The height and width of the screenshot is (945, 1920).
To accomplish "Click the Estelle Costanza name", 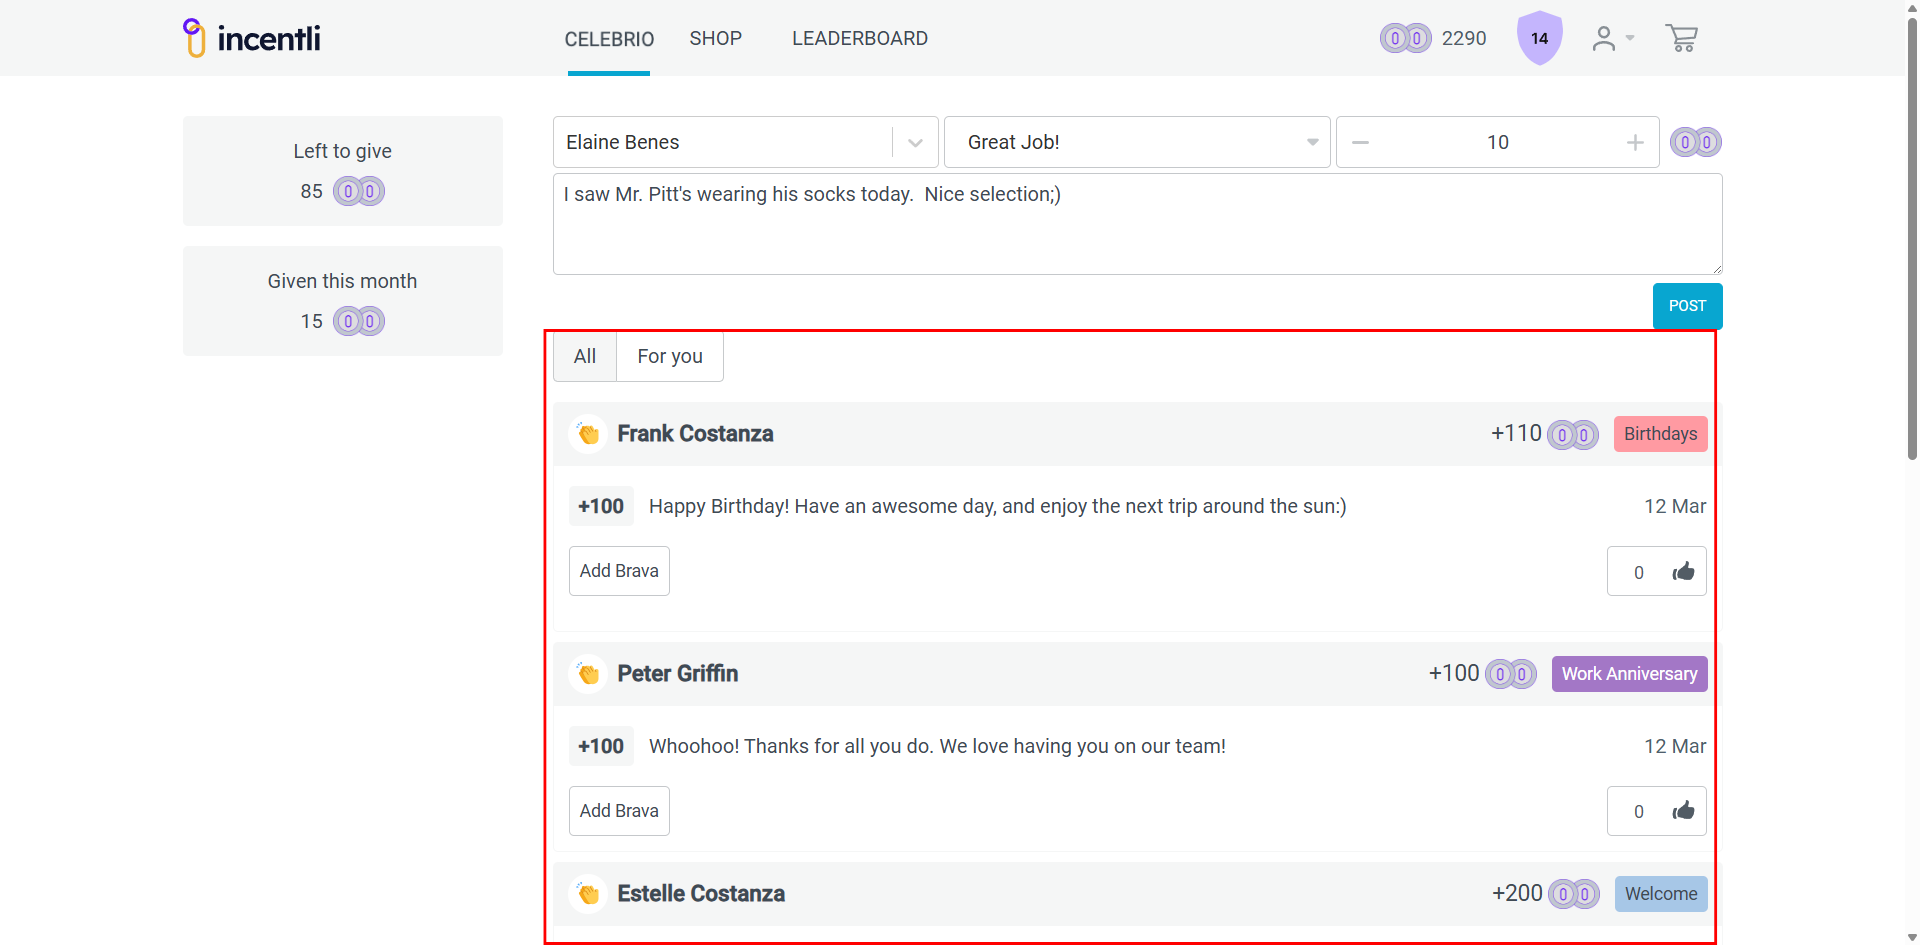I will (x=701, y=894).
